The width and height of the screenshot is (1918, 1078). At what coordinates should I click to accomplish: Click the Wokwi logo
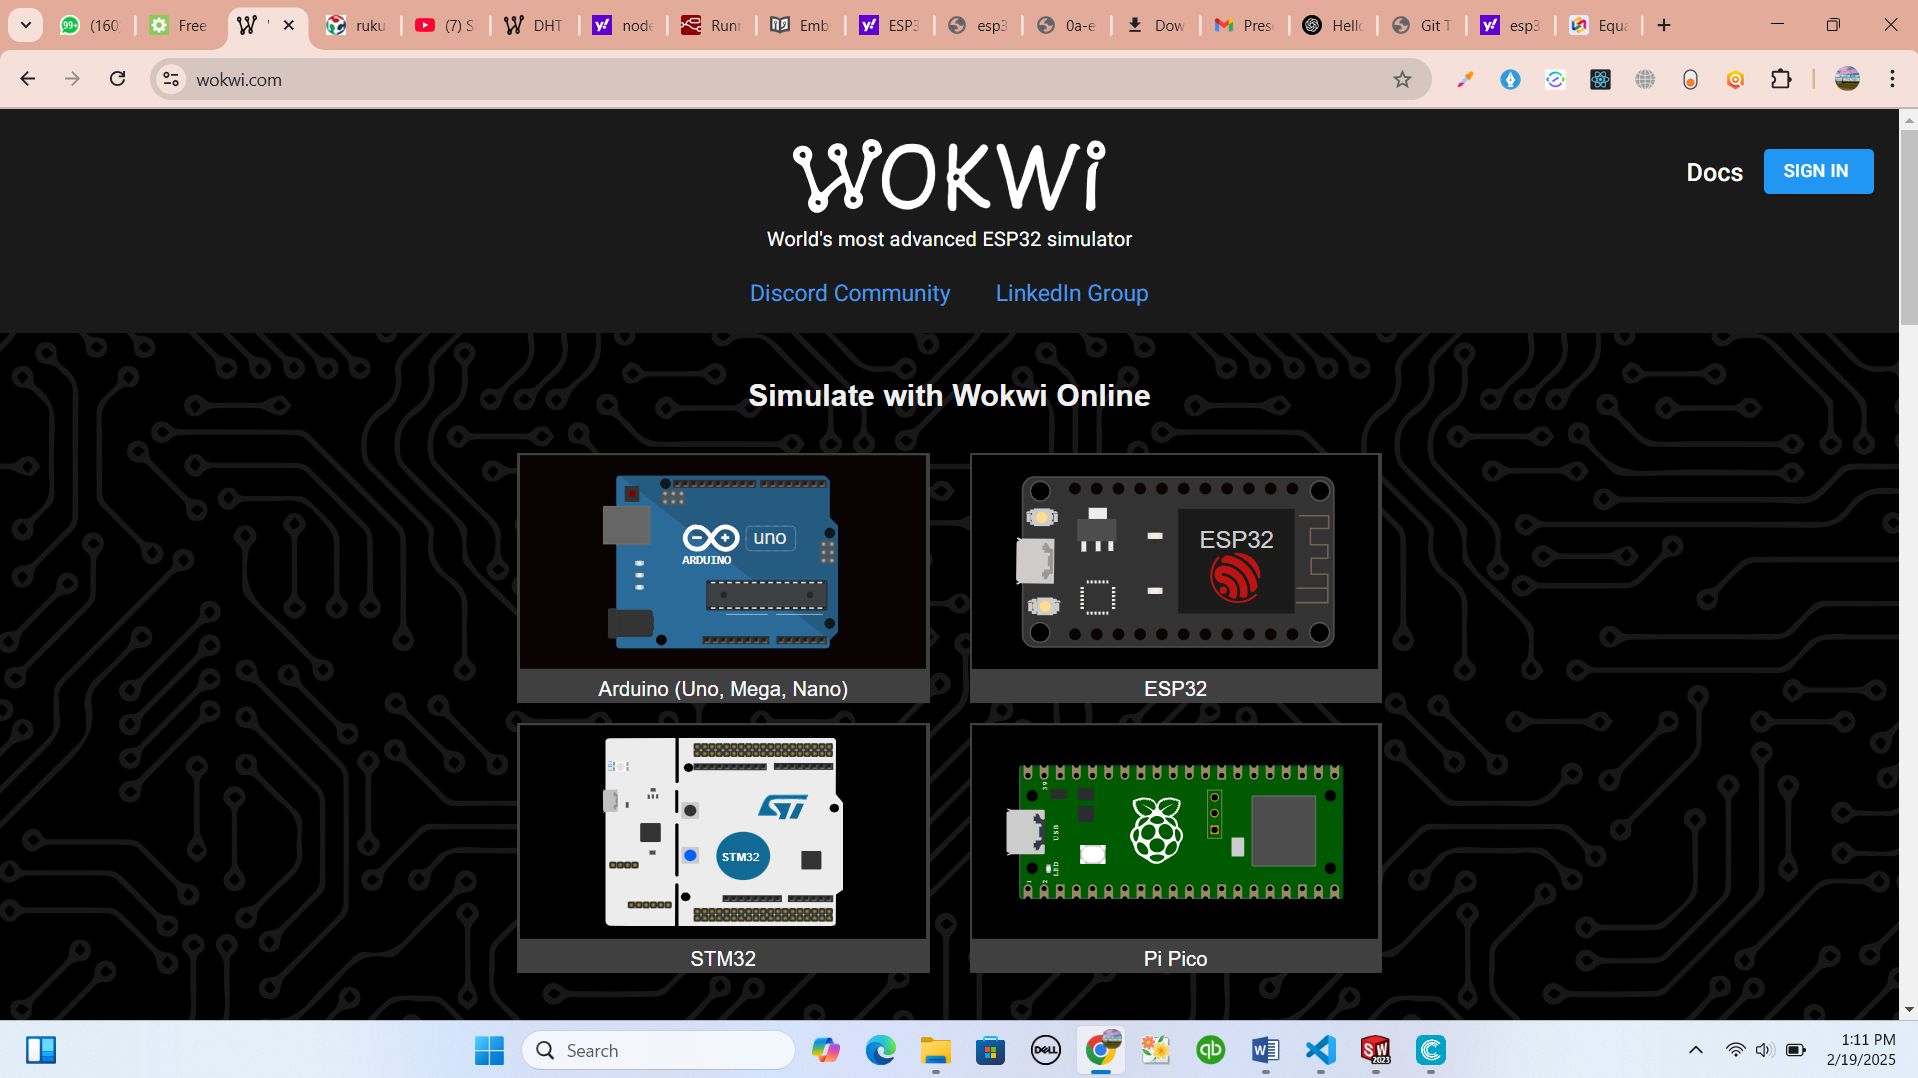tap(949, 176)
